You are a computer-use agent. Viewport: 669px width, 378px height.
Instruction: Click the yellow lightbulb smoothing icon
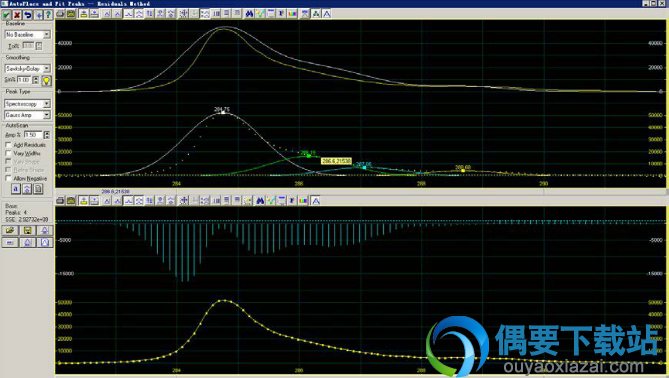coord(46,80)
